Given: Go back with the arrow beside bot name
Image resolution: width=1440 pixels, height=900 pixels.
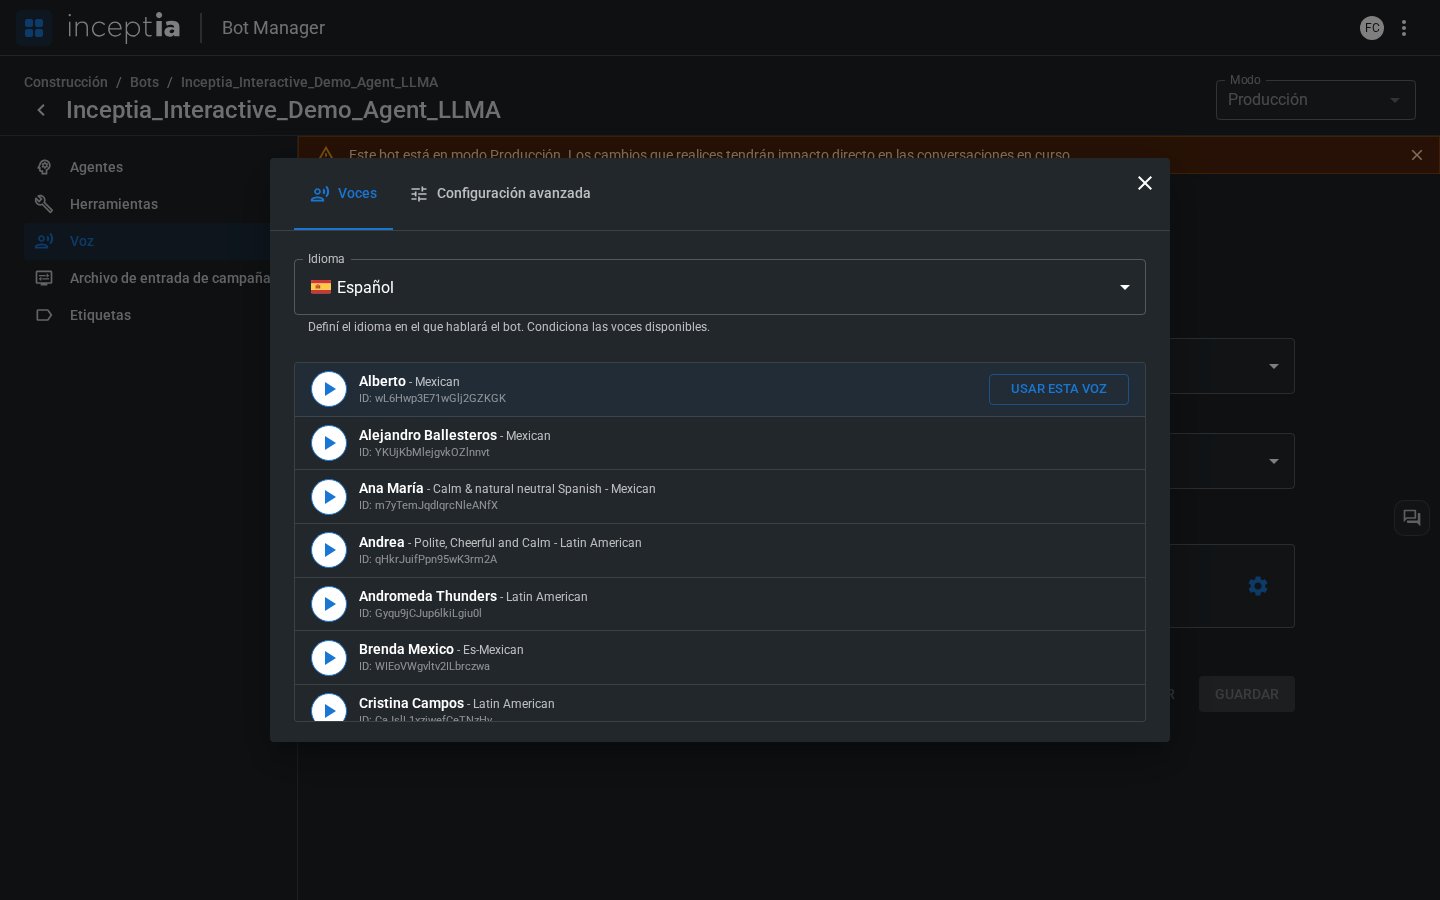Looking at the screenshot, I should point(41,110).
